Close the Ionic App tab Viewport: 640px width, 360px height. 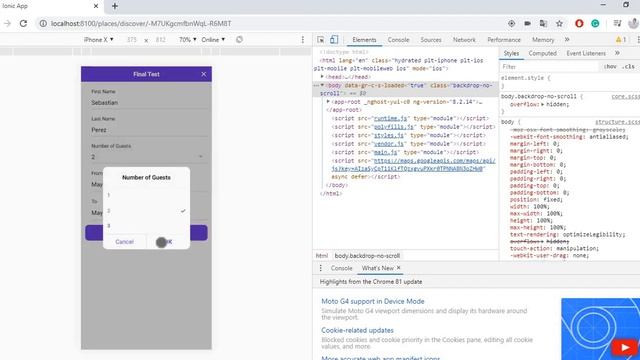tap(96, 6)
